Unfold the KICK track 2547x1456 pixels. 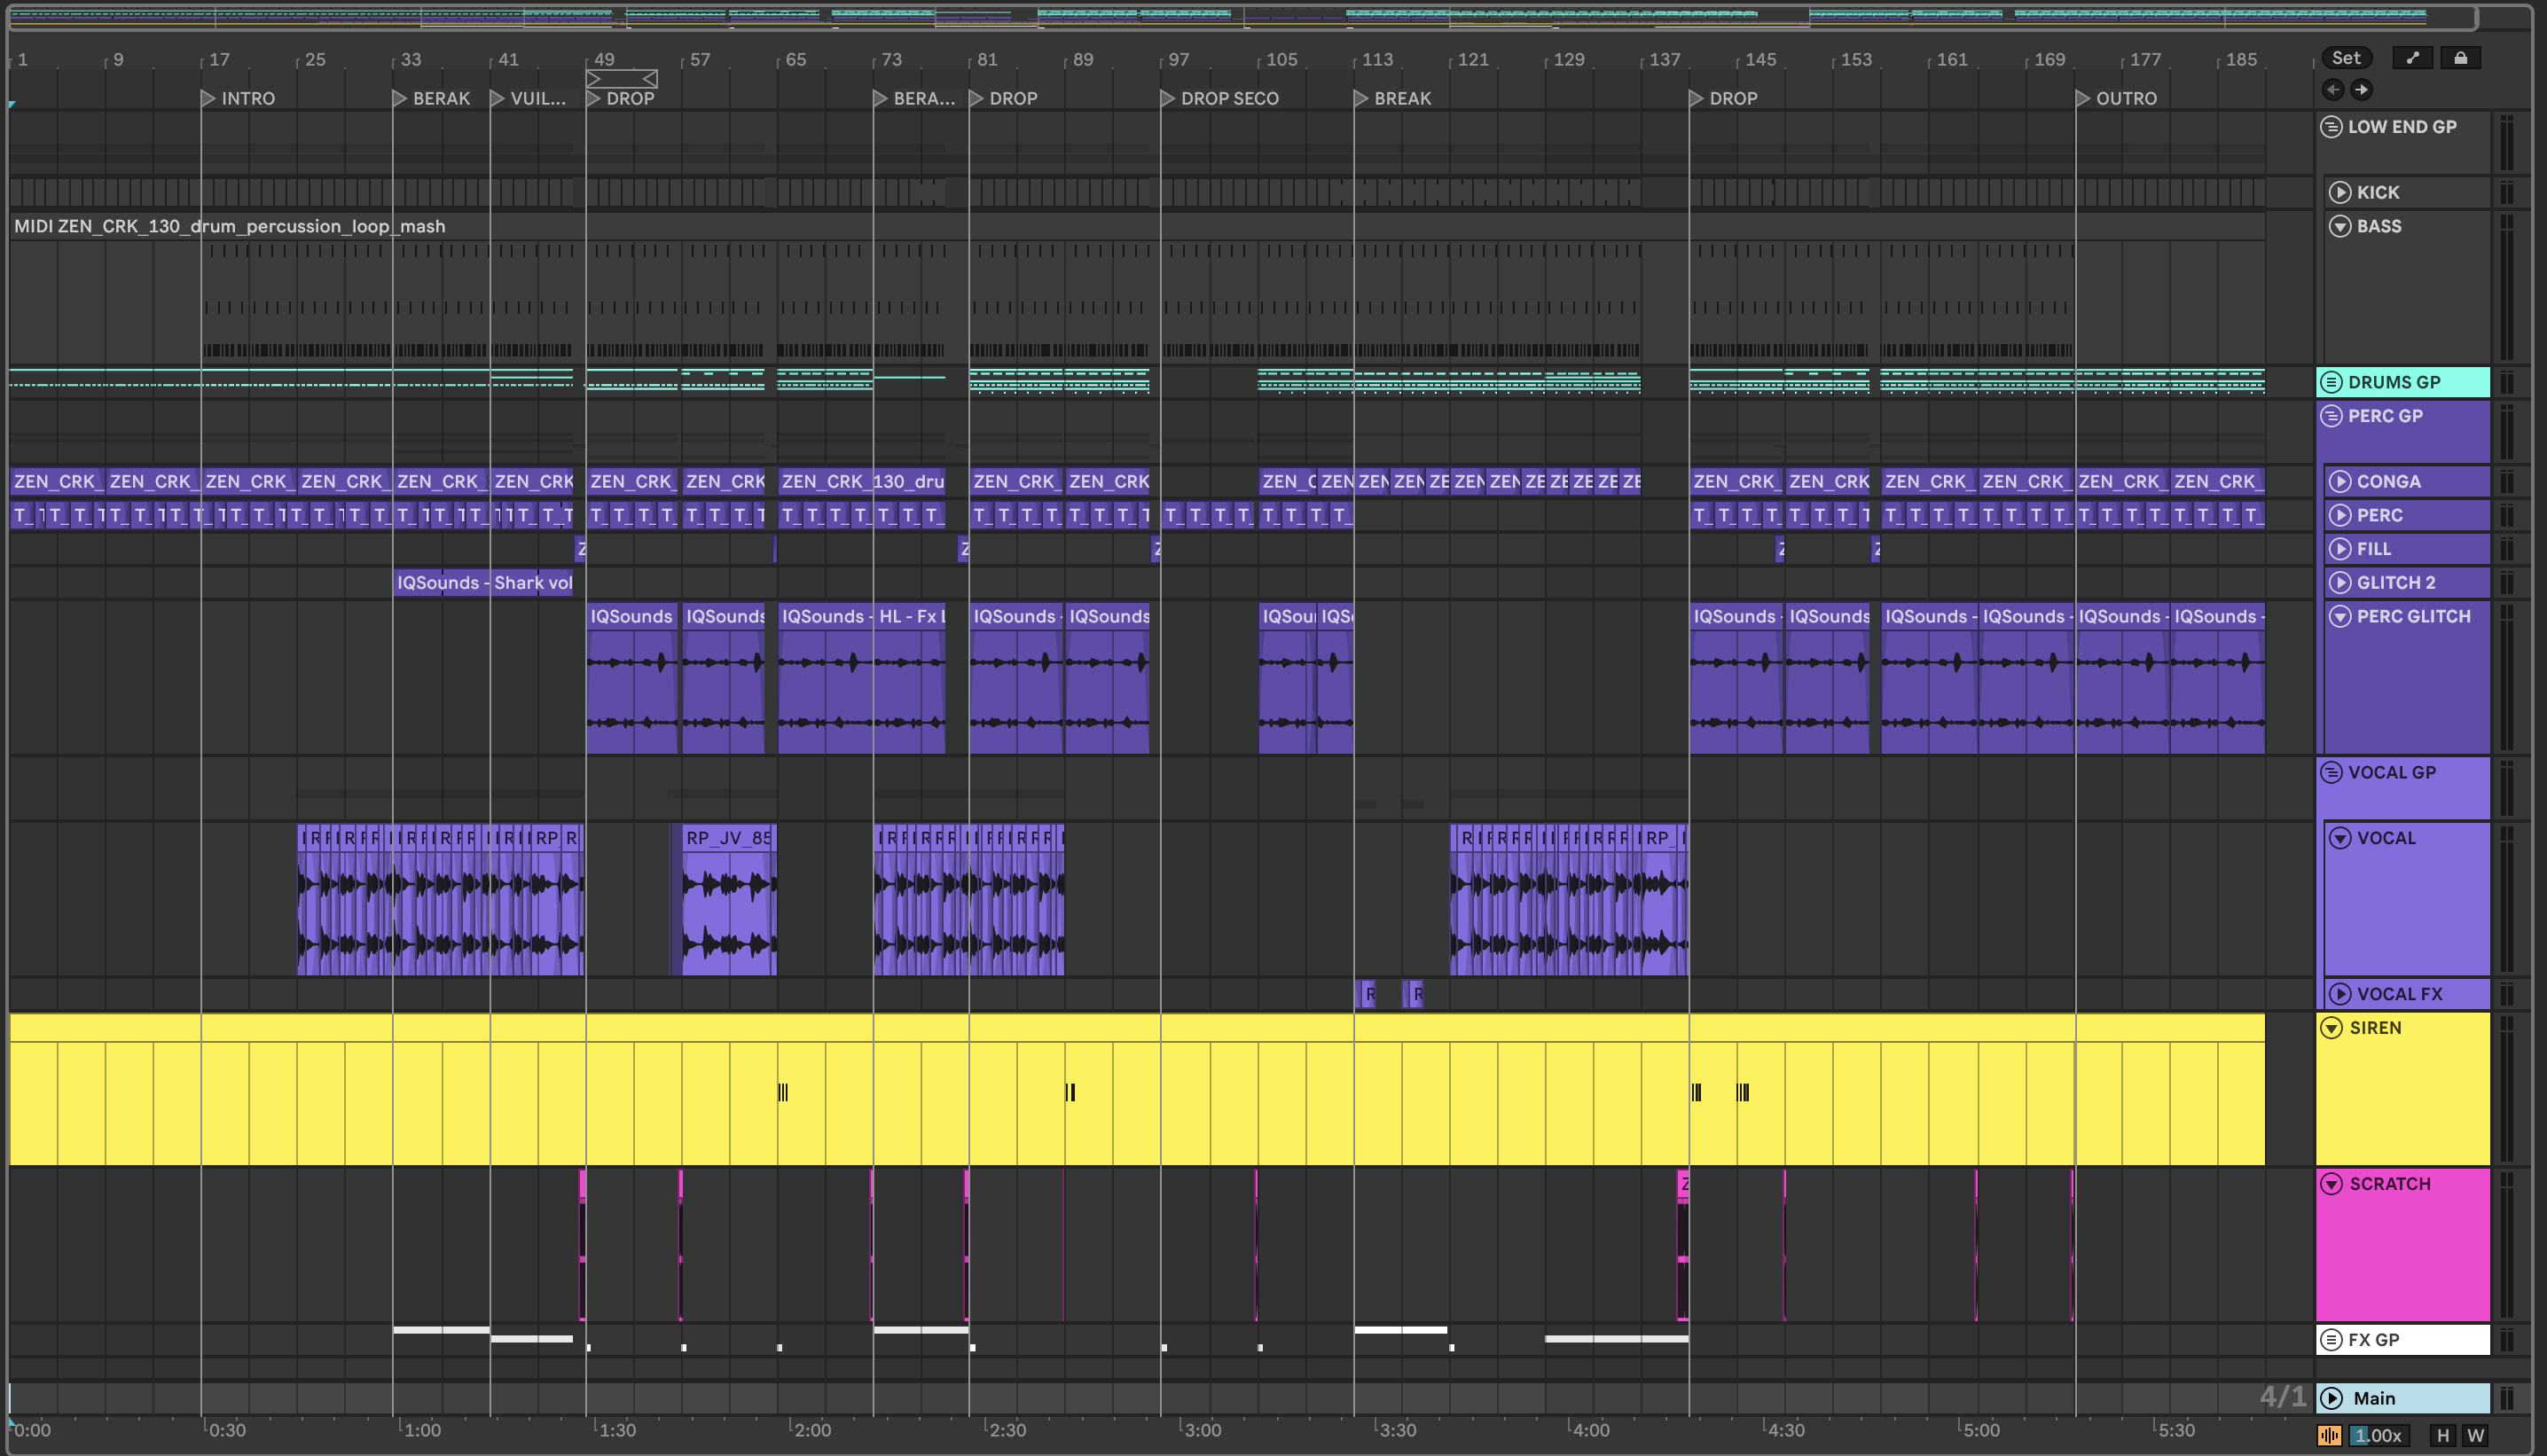point(2340,192)
